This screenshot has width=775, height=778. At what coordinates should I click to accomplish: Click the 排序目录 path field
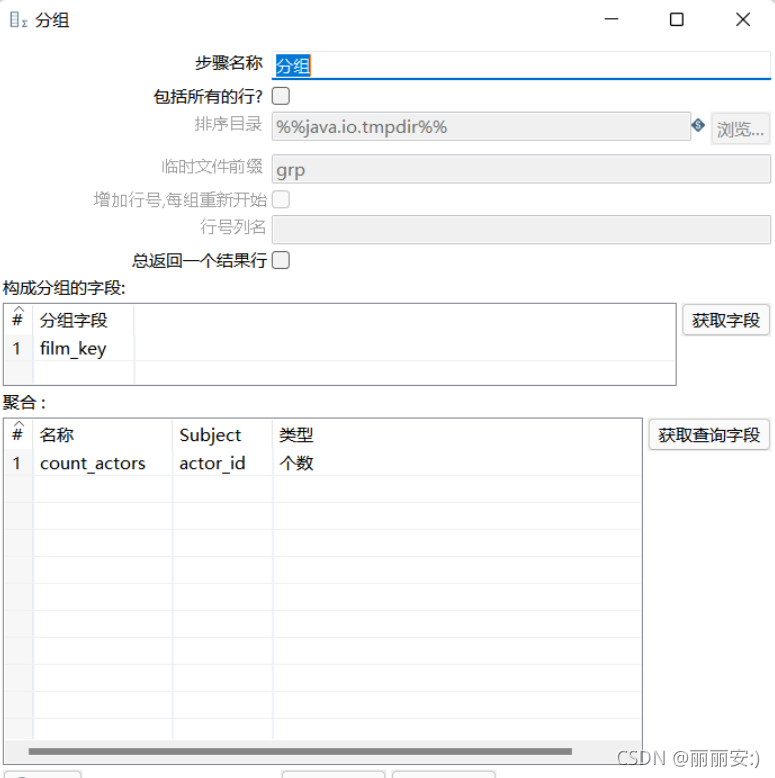481,127
